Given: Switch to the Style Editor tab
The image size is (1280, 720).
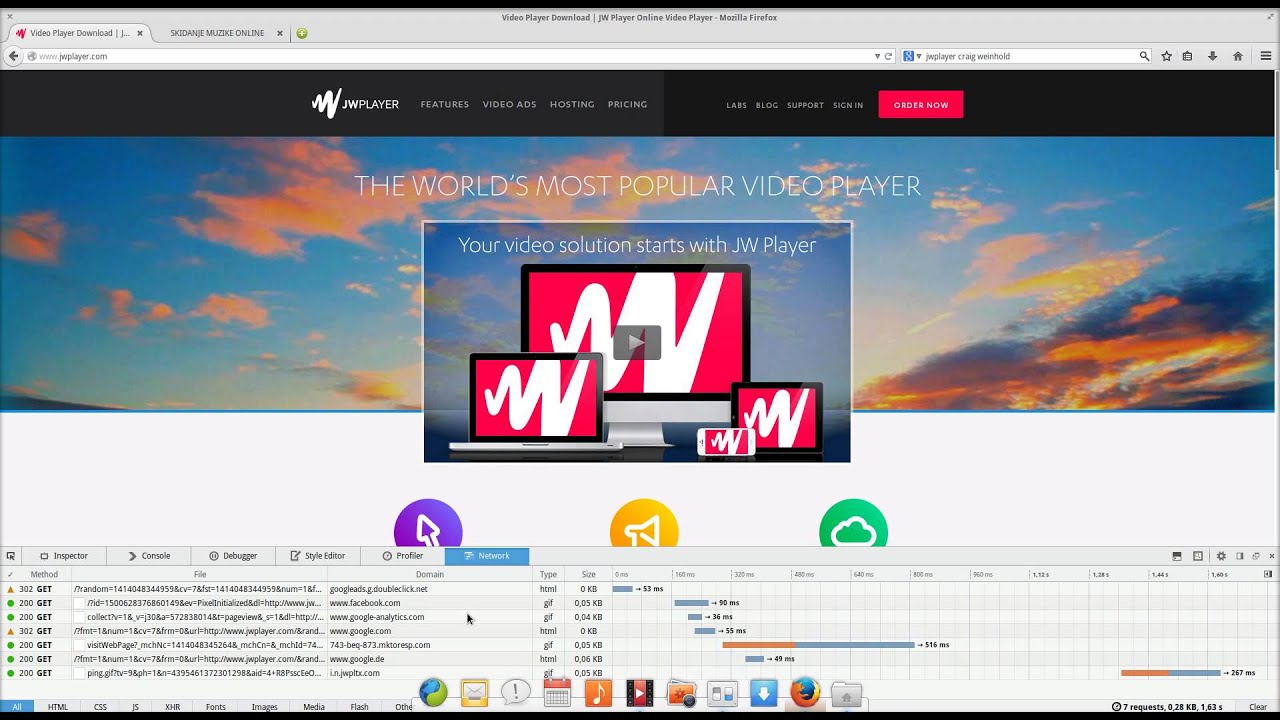Looking at the screenshot, I should tap(318, 556).
